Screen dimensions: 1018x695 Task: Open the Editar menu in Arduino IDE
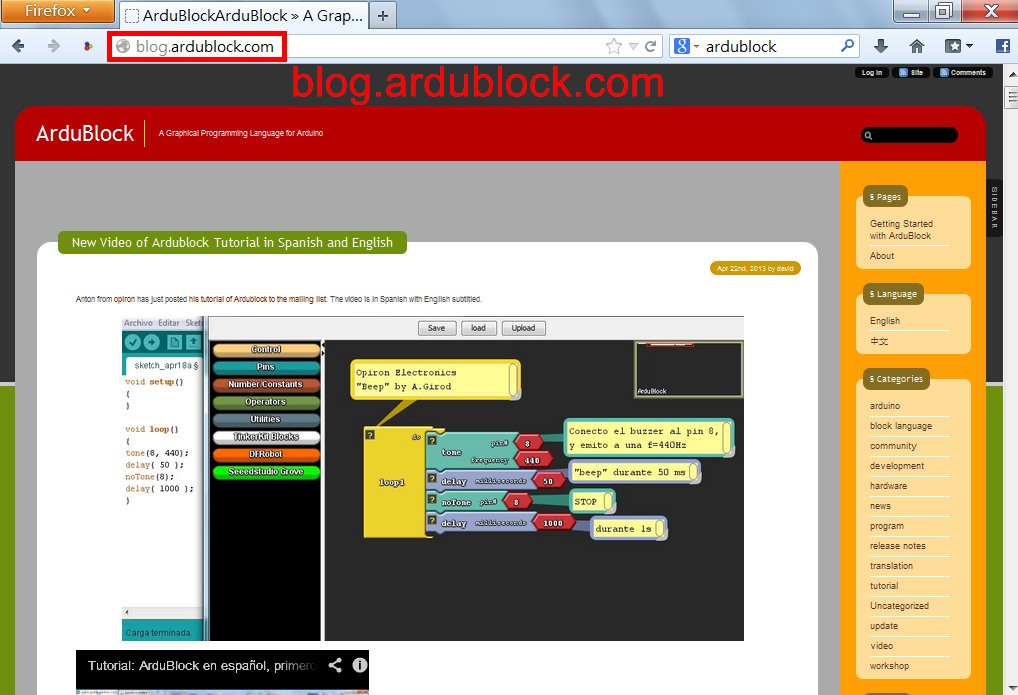(x=169, y=323)
